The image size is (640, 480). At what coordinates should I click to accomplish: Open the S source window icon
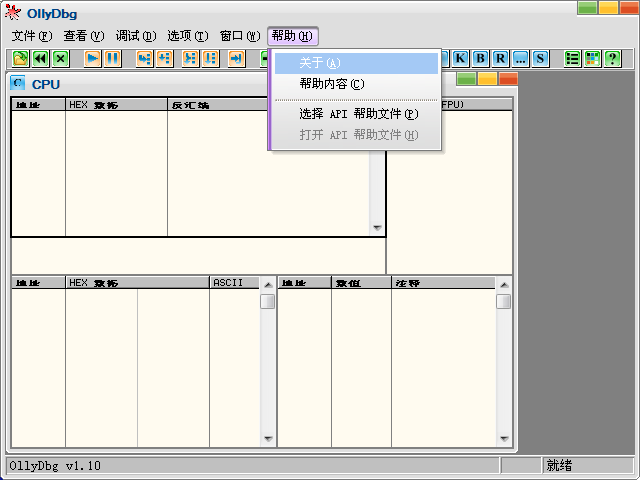540,59
